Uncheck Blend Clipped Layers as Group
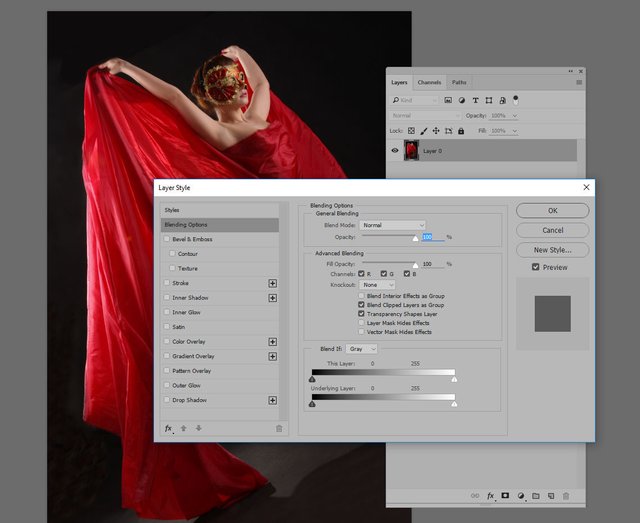 pyautogui.click(x=362, y=305)
